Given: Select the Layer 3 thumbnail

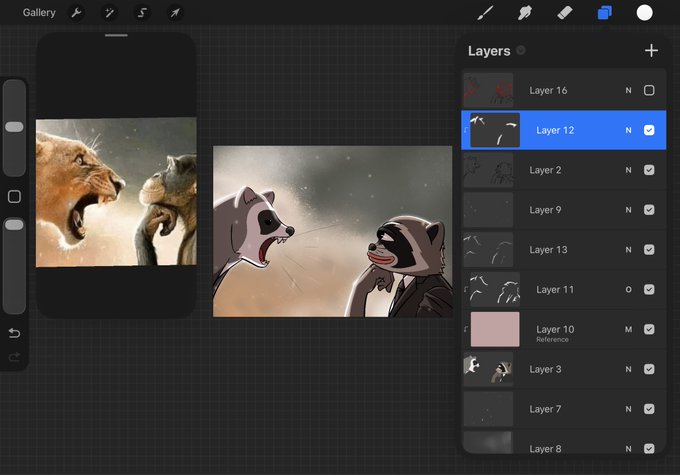Looking at the screenshot, I should [x=488, y=369].
